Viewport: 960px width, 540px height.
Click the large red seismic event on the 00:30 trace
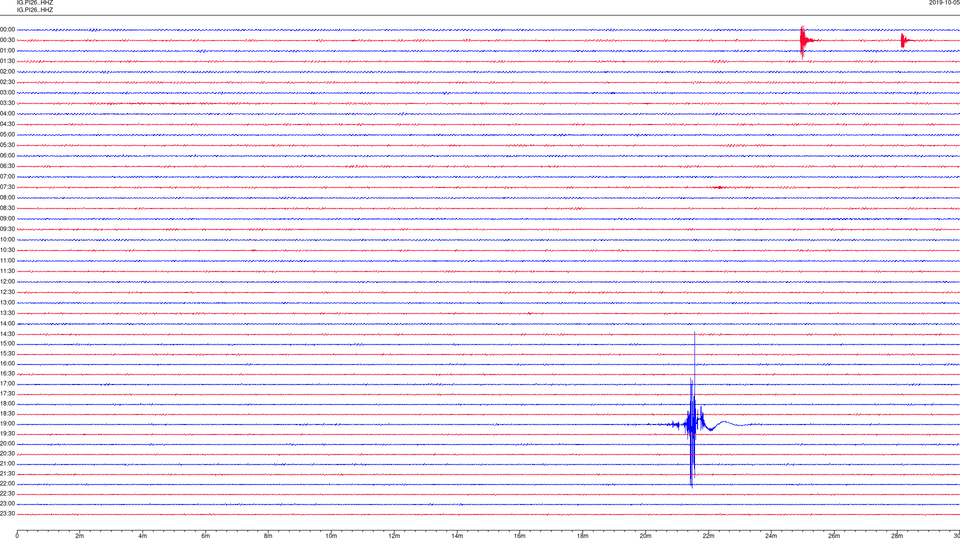804,42
